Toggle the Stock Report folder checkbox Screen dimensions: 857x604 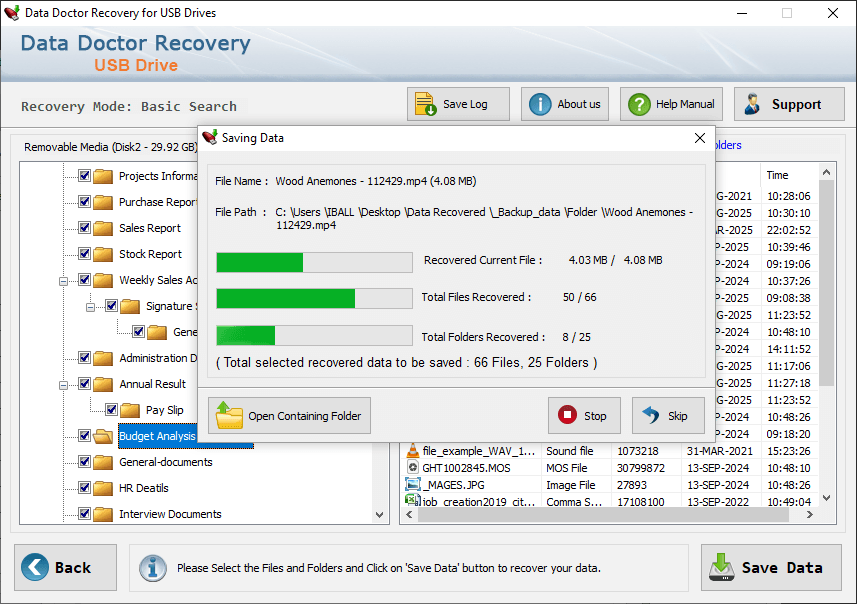tap(84, 254)
